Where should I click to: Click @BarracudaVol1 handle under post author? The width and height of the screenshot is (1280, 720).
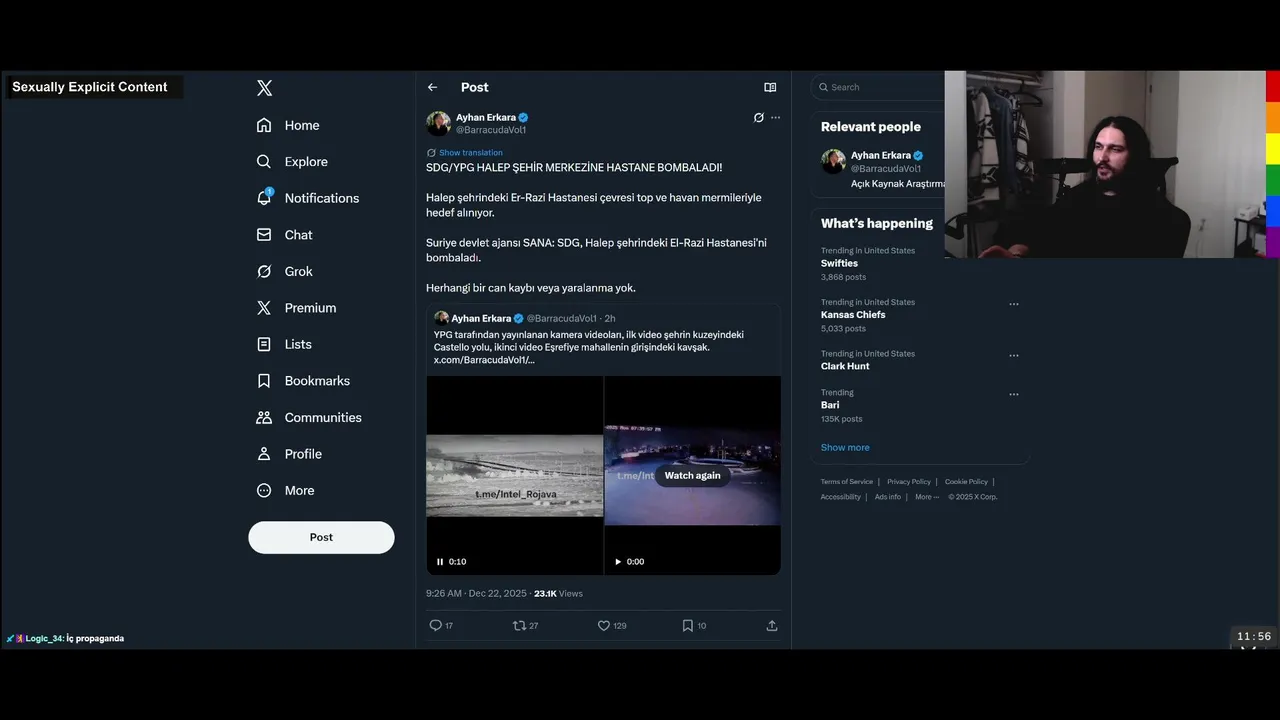pos(491,130)
